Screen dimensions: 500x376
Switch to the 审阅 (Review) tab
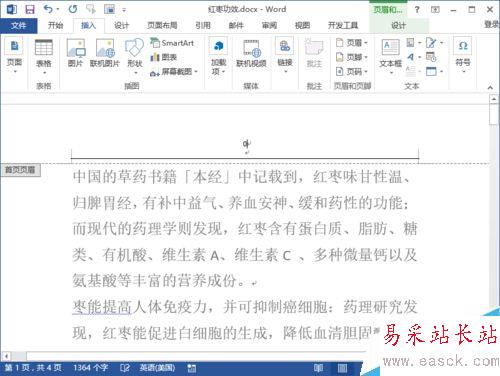(x=269, y=25)
